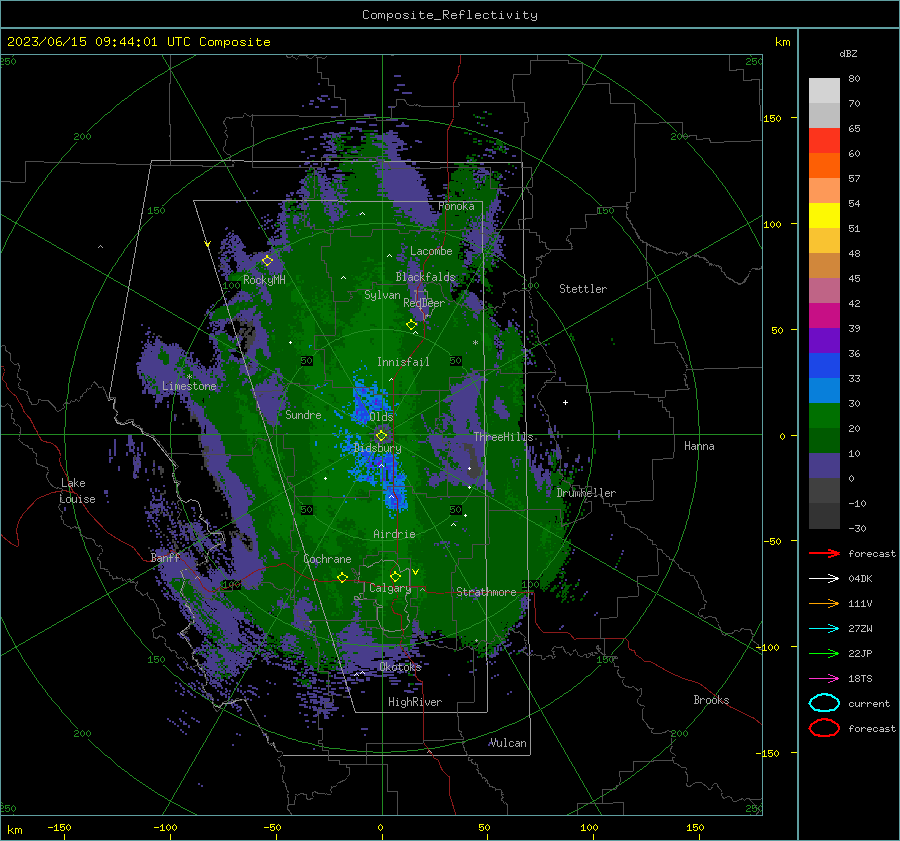
Task: Click the Sundre town label
Action: coord(303,414)
